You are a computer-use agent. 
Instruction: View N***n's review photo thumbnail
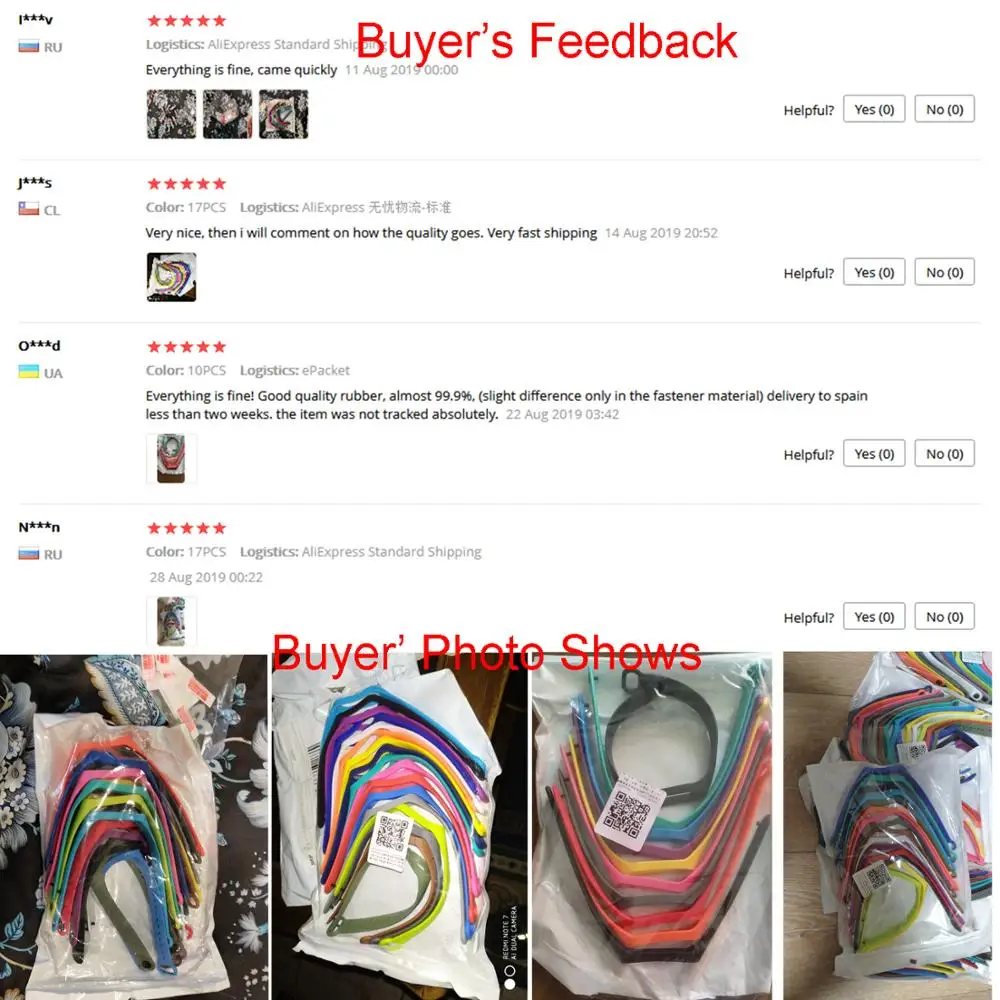point(172,622)
